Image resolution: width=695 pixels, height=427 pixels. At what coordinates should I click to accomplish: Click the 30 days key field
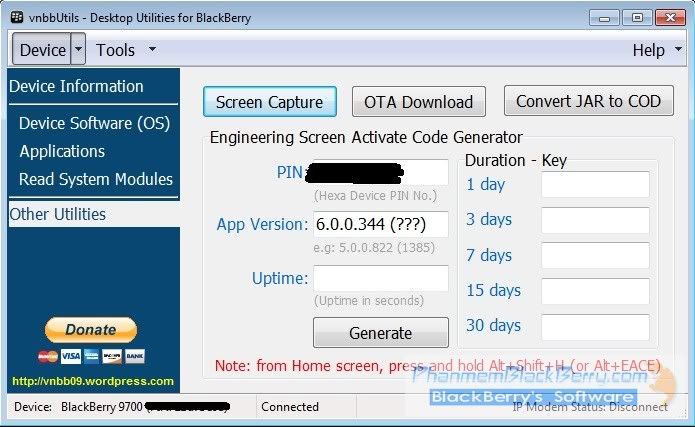coord(595,327)
